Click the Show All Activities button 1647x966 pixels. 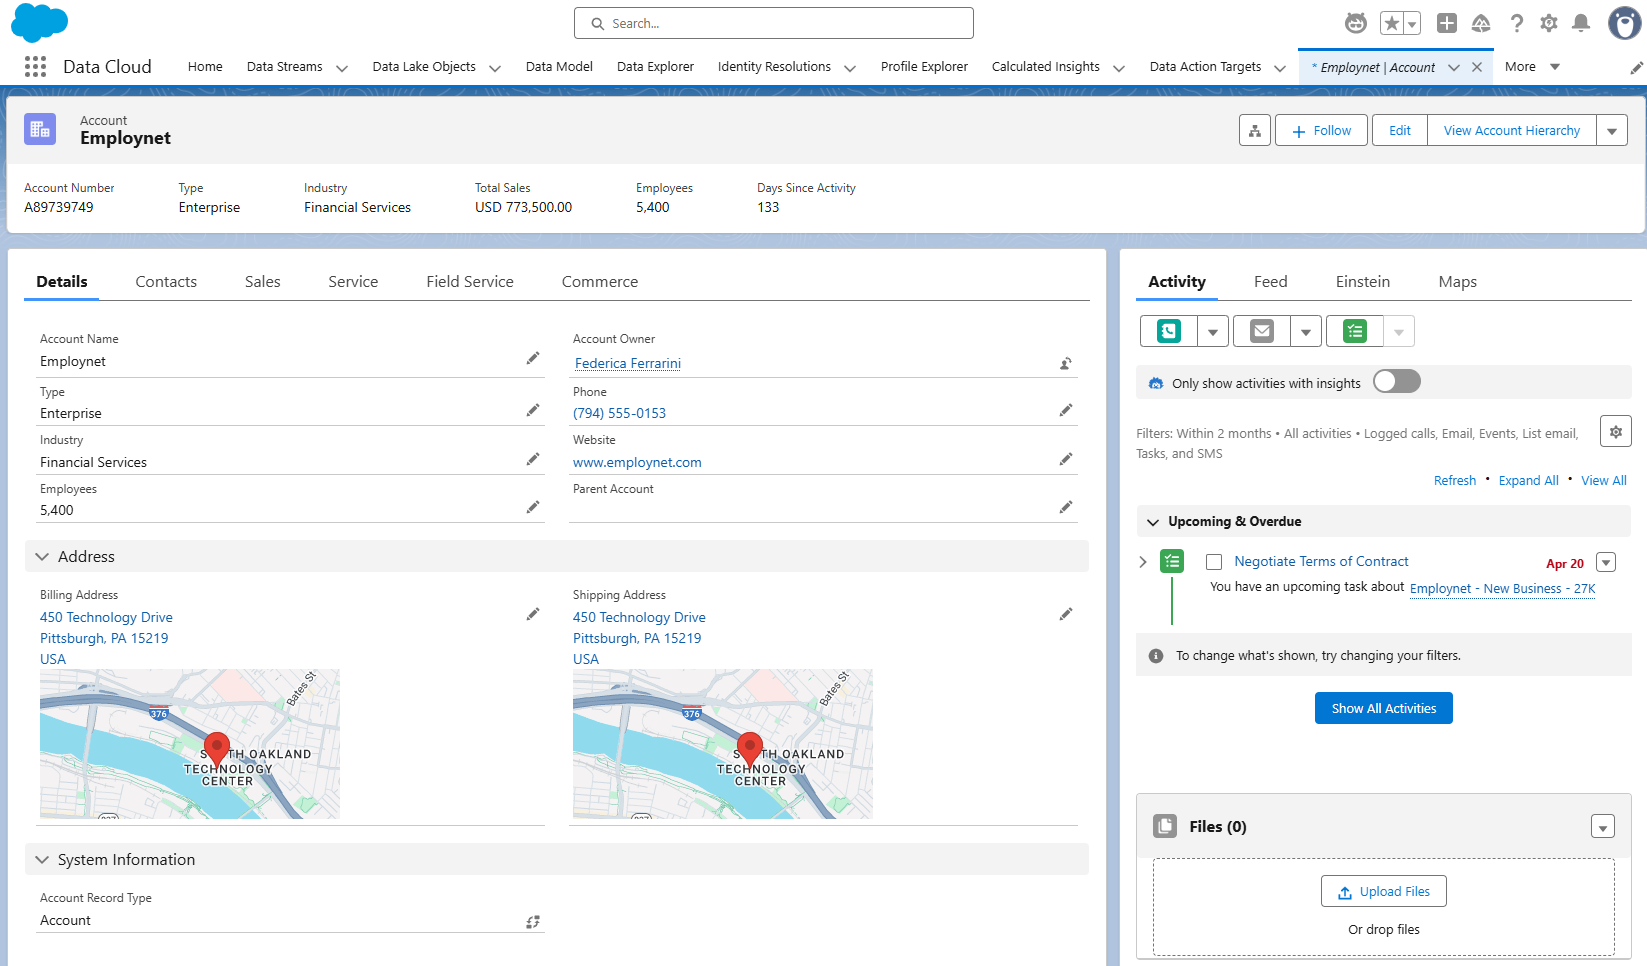pos(1383,708)
